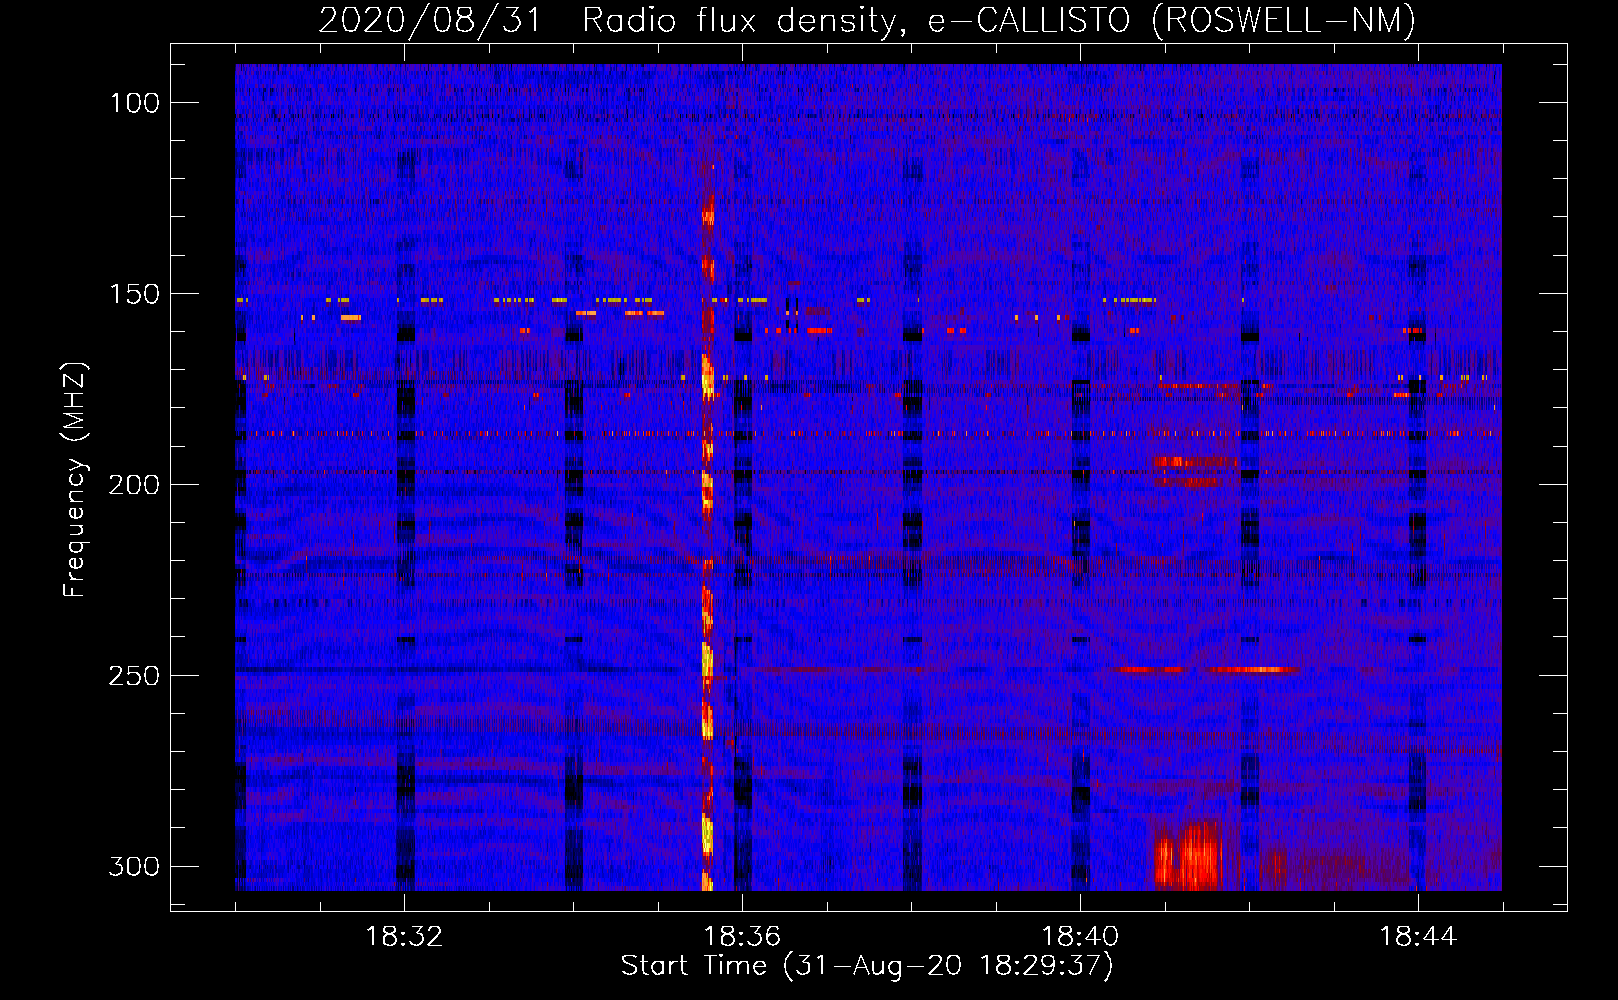The height and width of the screenshot is (1000, 1618).
Task: Click the 'Start Time (31-Aug-20 18:29:37)' axis label
Action: click(x=867, y=966)
